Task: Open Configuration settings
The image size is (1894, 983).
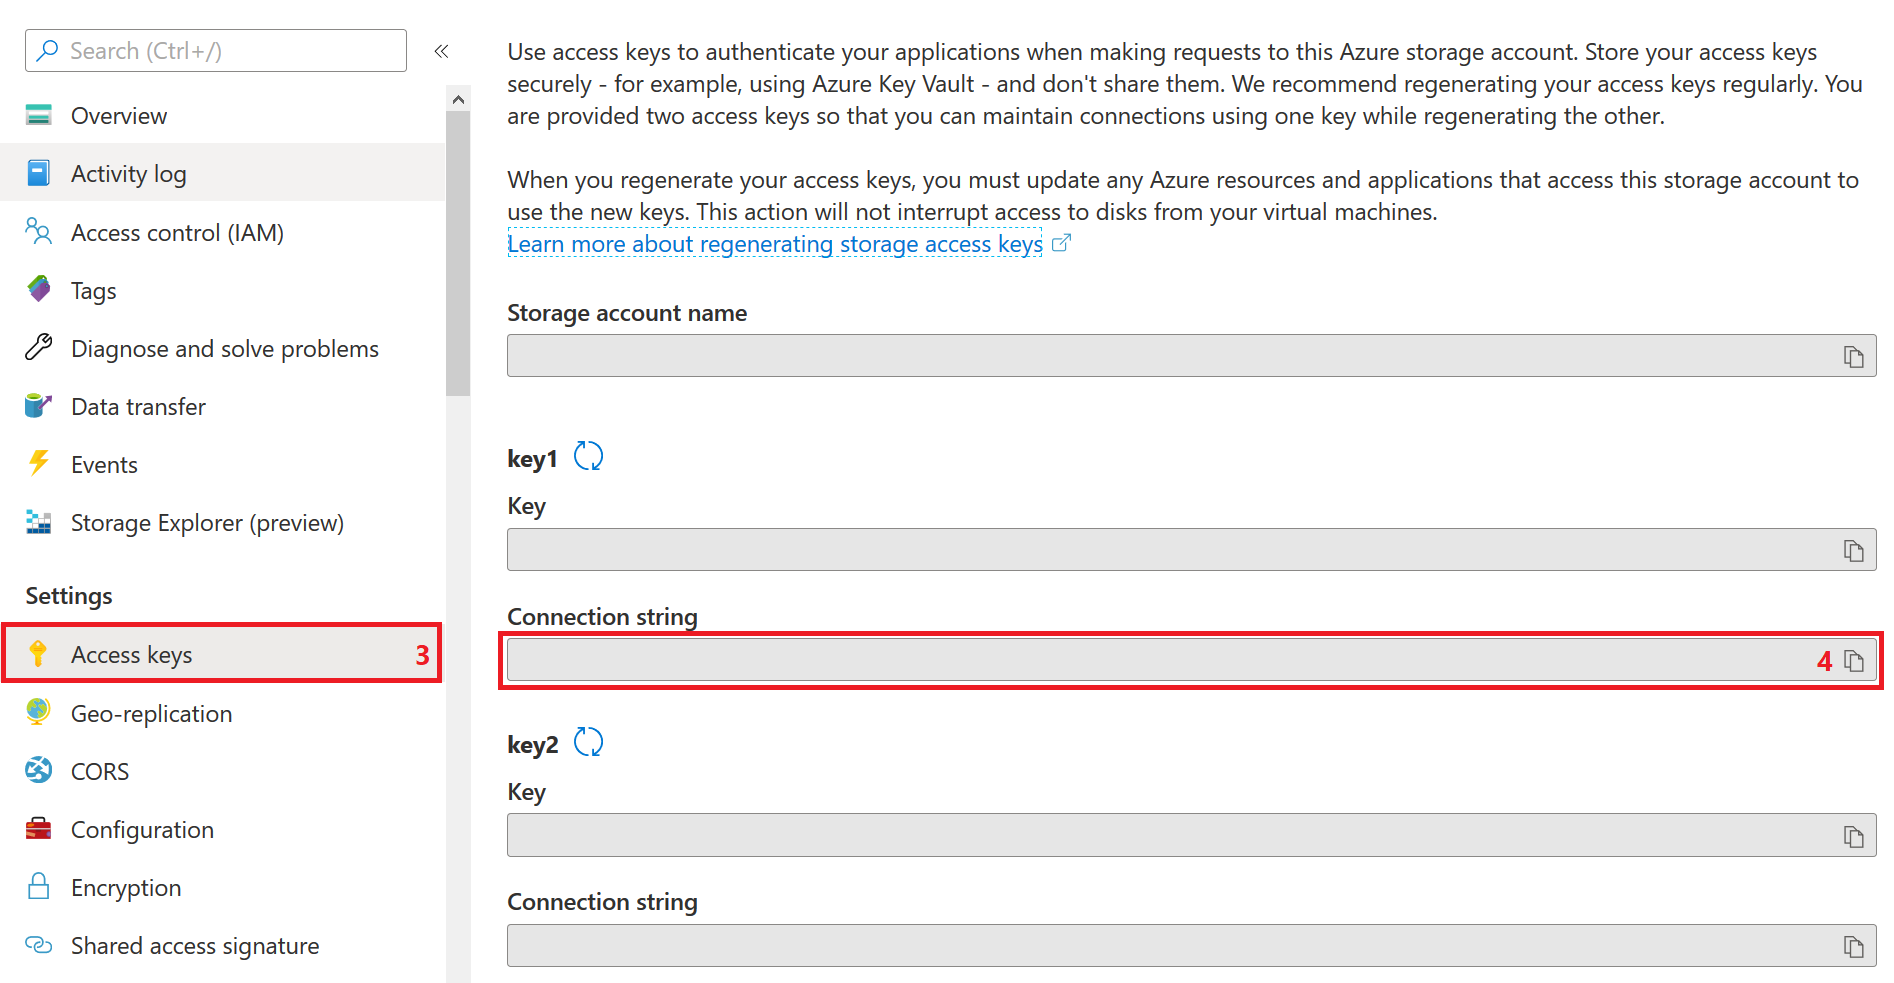Action: pyautogui.click(x=223, y=829)
